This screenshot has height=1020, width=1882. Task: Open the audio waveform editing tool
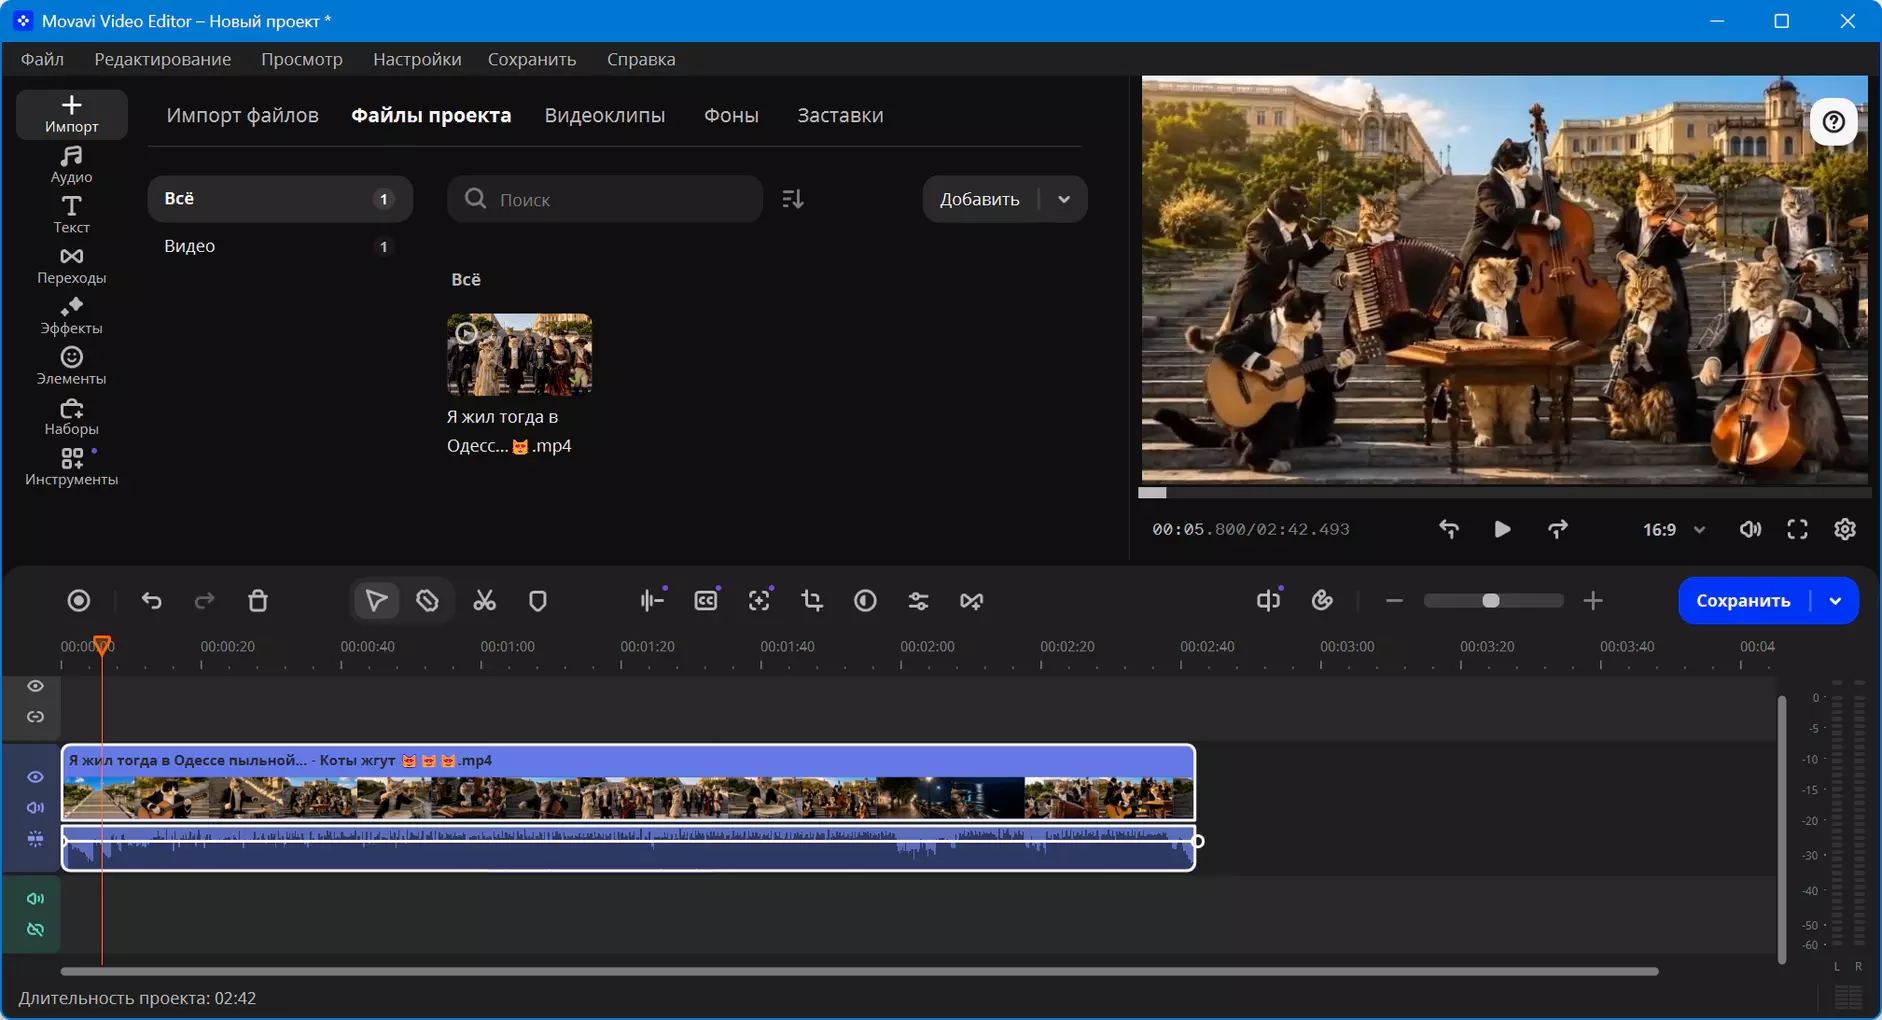tap(652, 601)
